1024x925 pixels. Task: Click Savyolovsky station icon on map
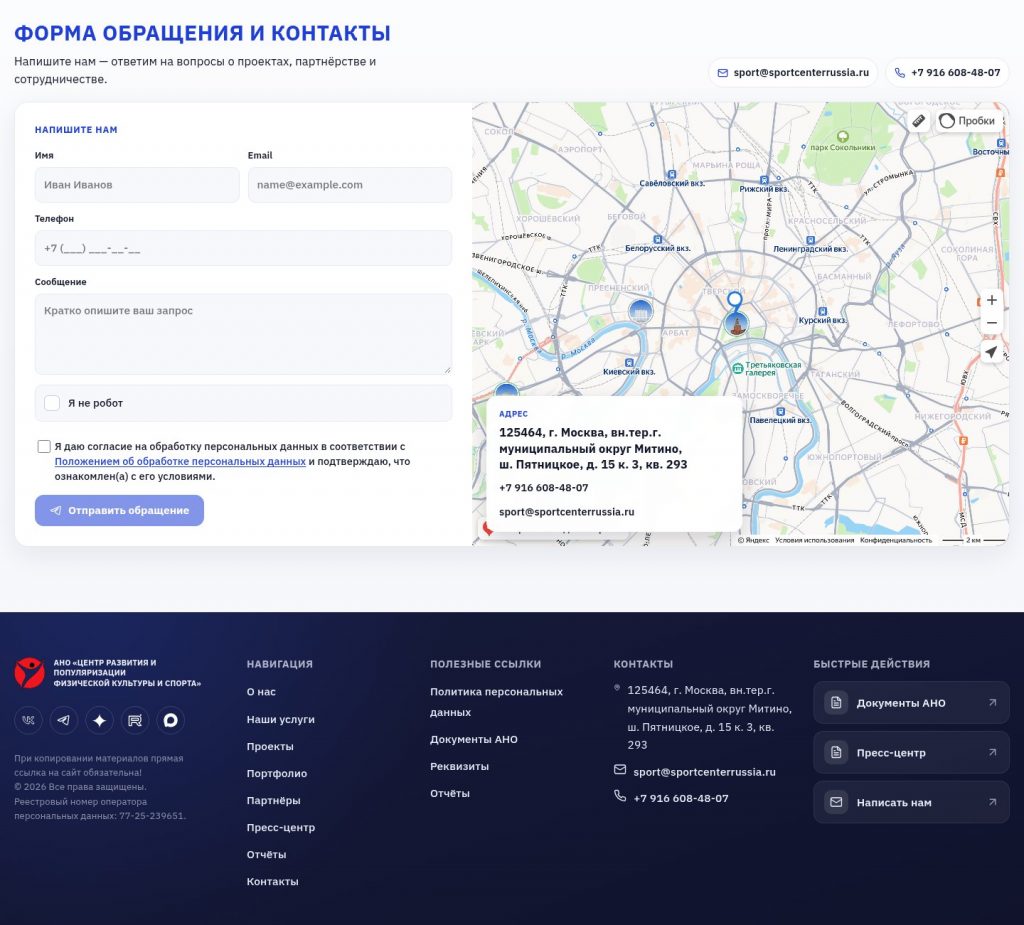(x=671, y=174)
